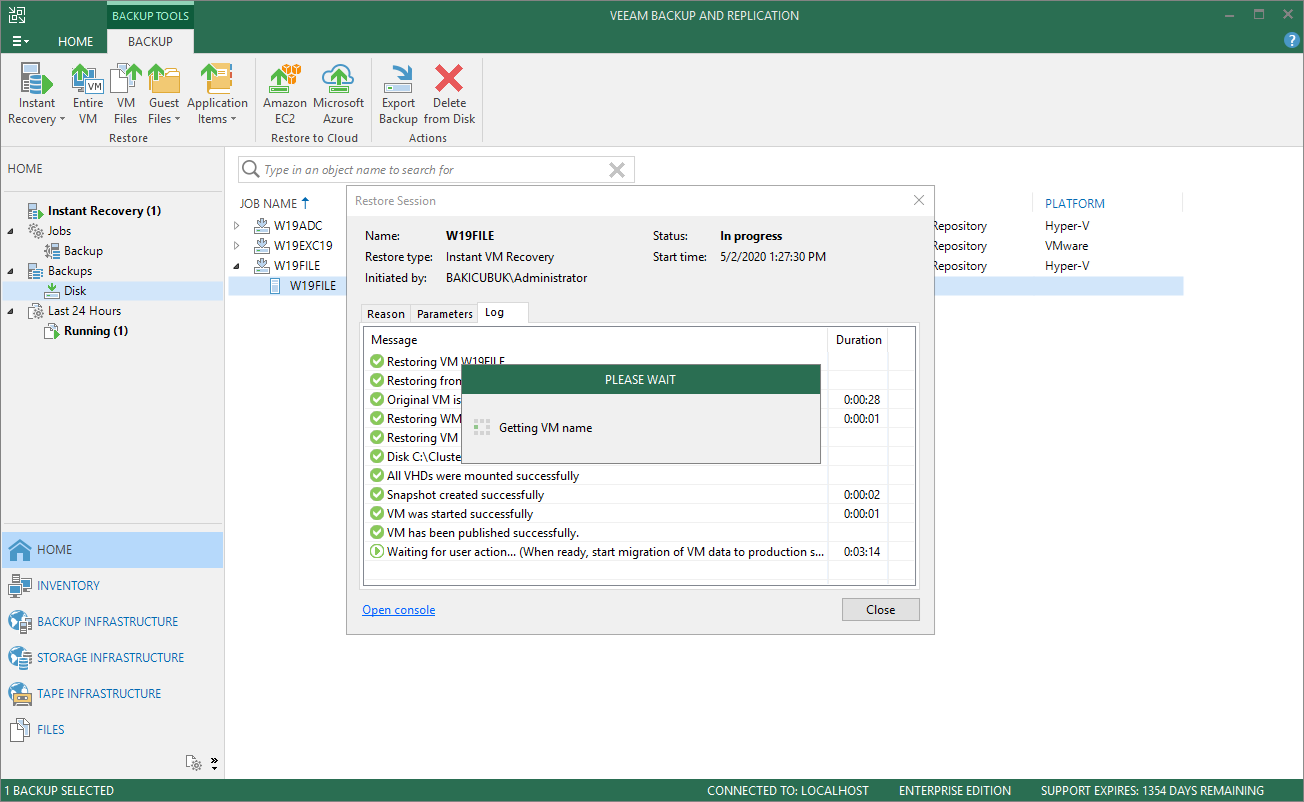
Task: Click the Hyper-V platform cell for W19ADC
Action: (1067, 226)
